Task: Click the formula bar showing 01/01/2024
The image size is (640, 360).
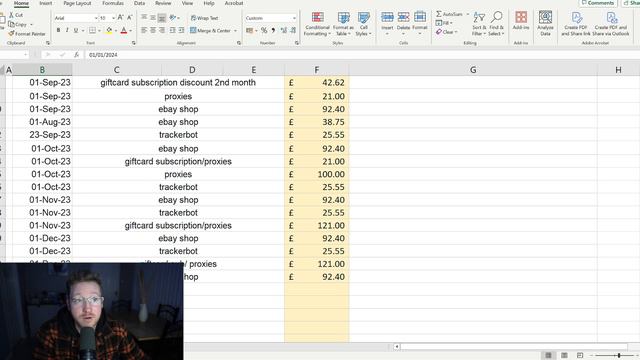Action: [x=361, y=55]
